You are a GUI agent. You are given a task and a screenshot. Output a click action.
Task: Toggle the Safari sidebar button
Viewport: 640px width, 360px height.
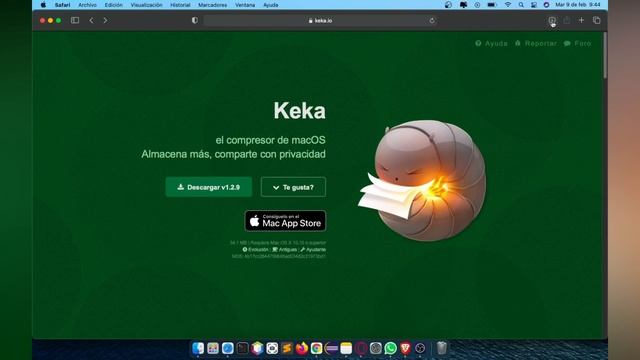(75, 20)
